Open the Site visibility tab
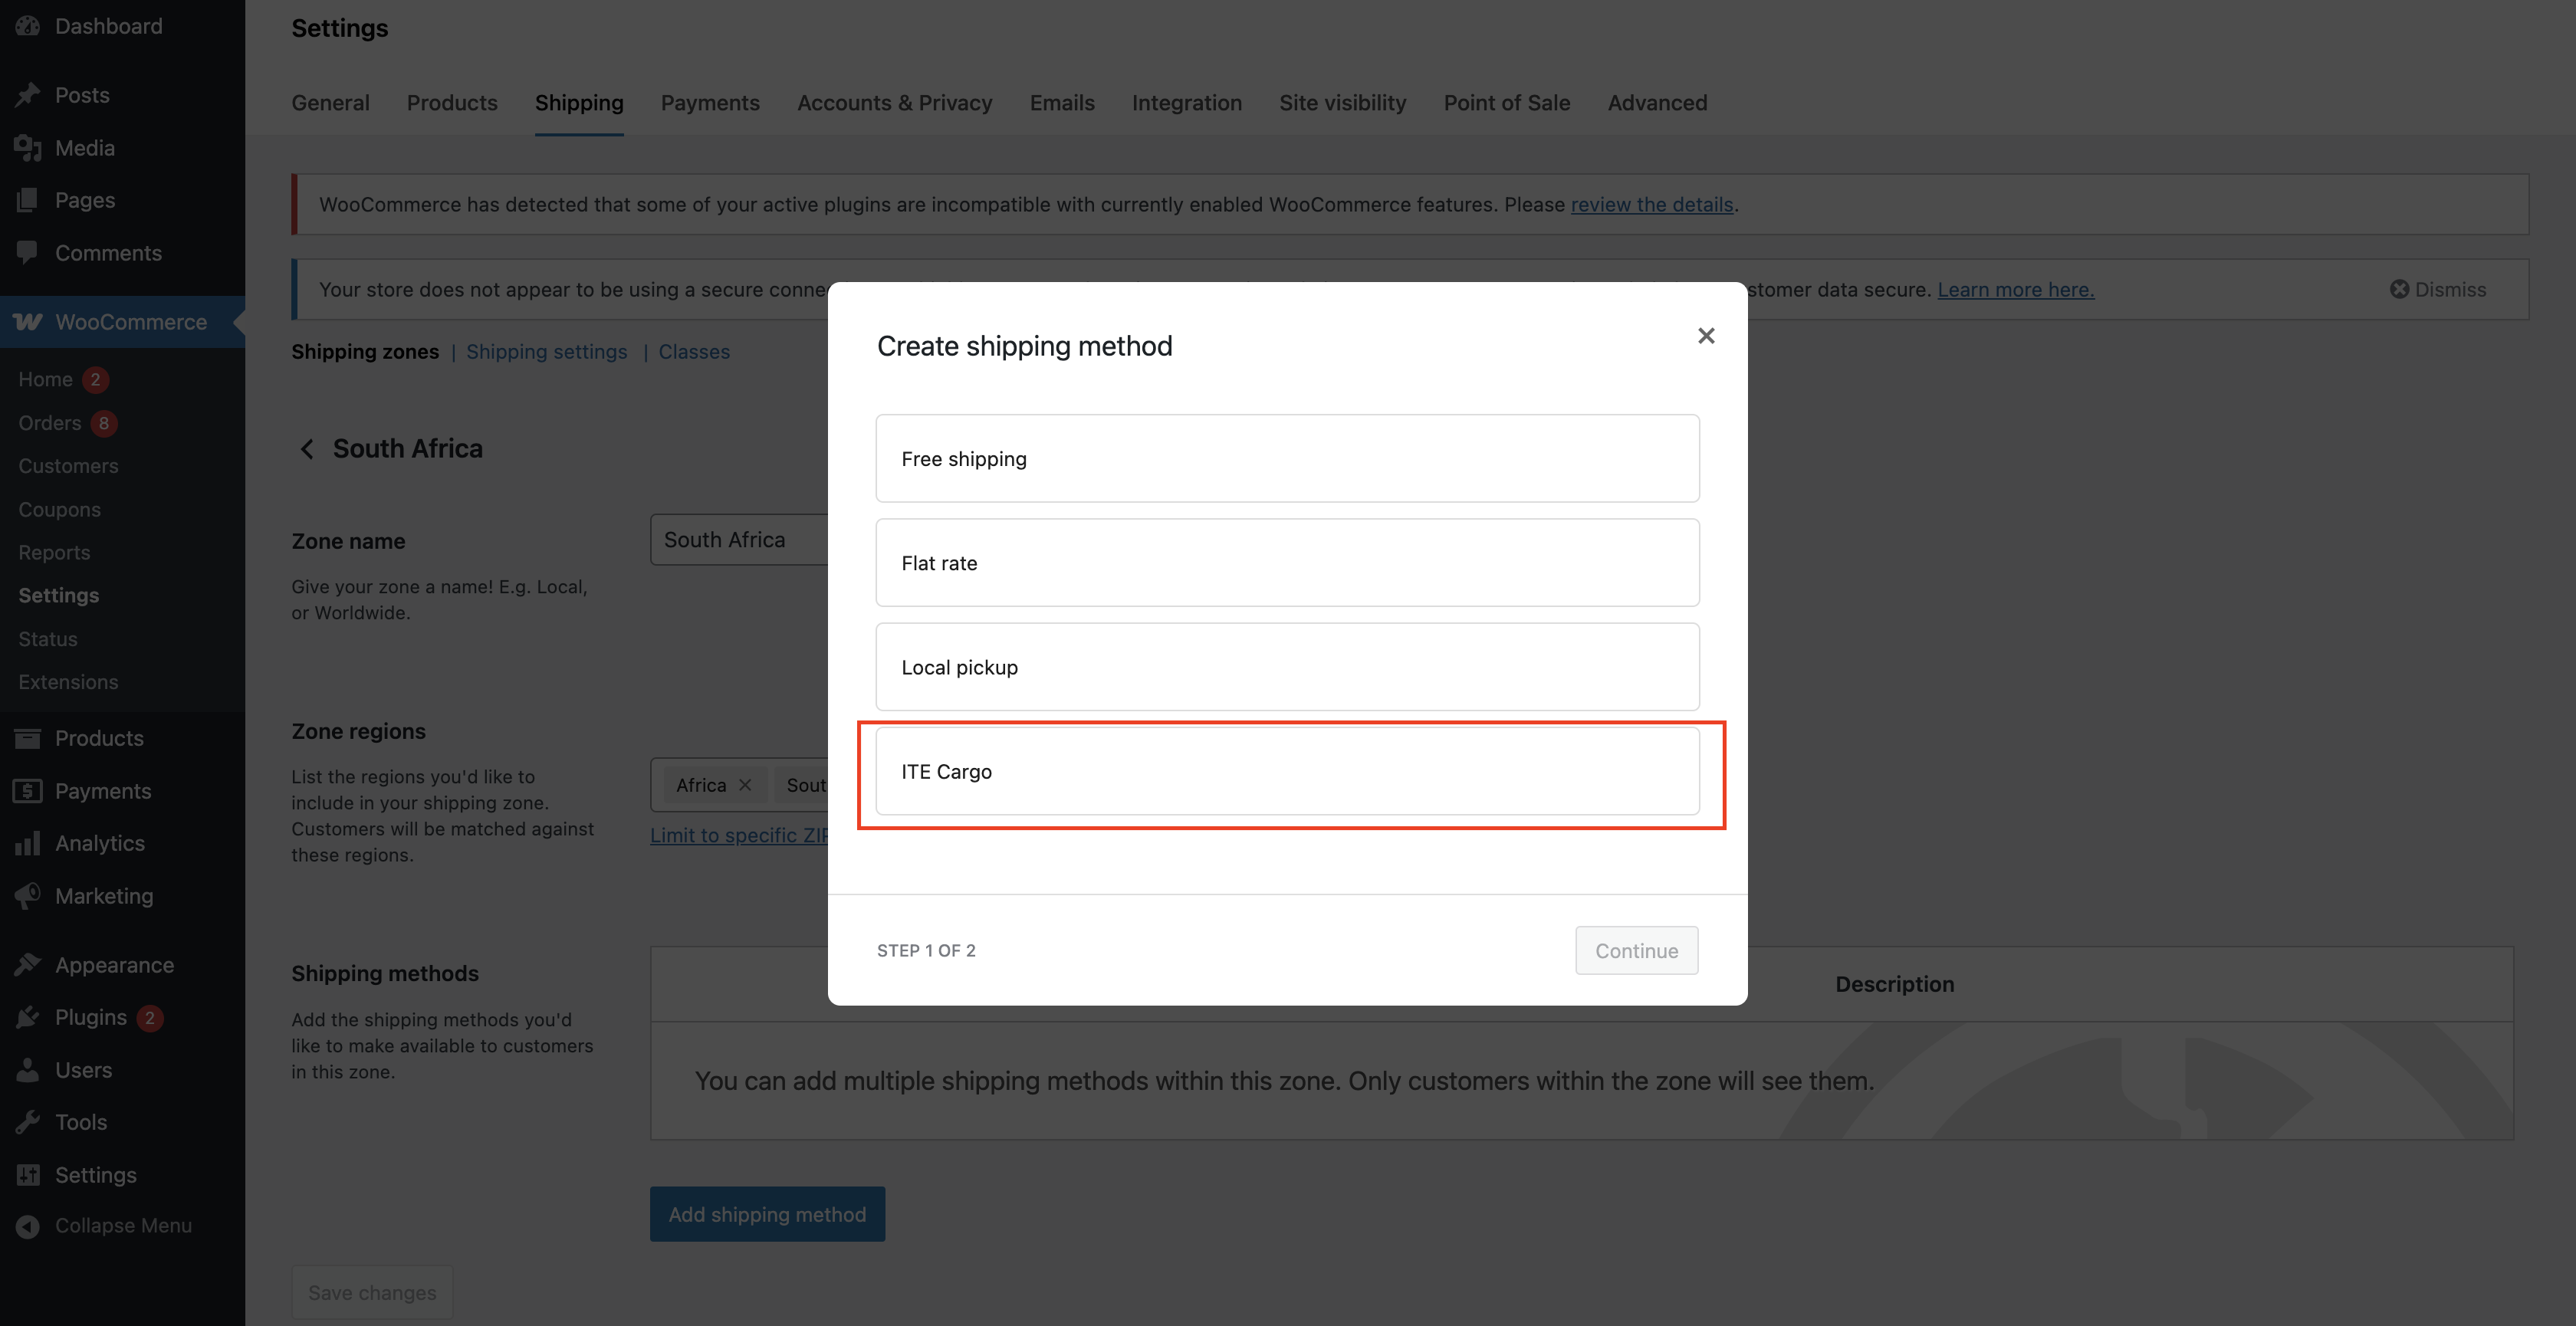Image resolution: width=2576 pixels, height=1326 pixels. (x=1342, y=103)
